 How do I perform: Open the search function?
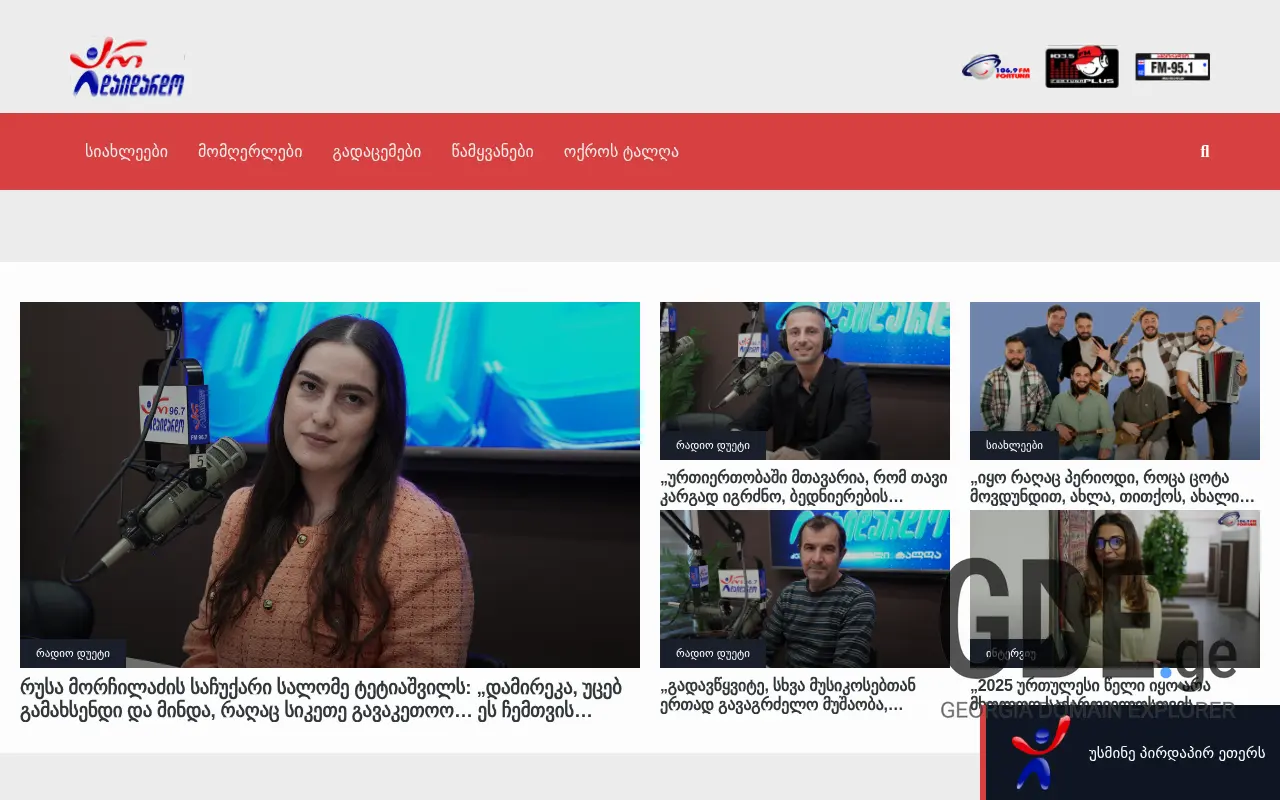click(x=1204, y=151)
